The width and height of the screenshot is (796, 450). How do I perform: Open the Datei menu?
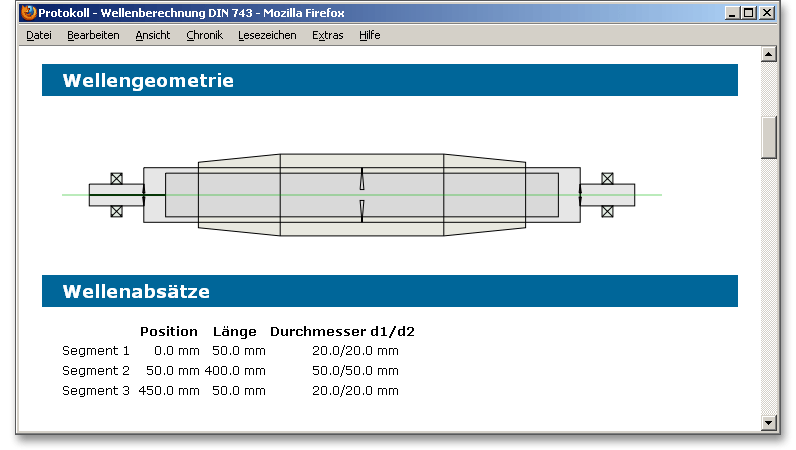tap(39, 35)
